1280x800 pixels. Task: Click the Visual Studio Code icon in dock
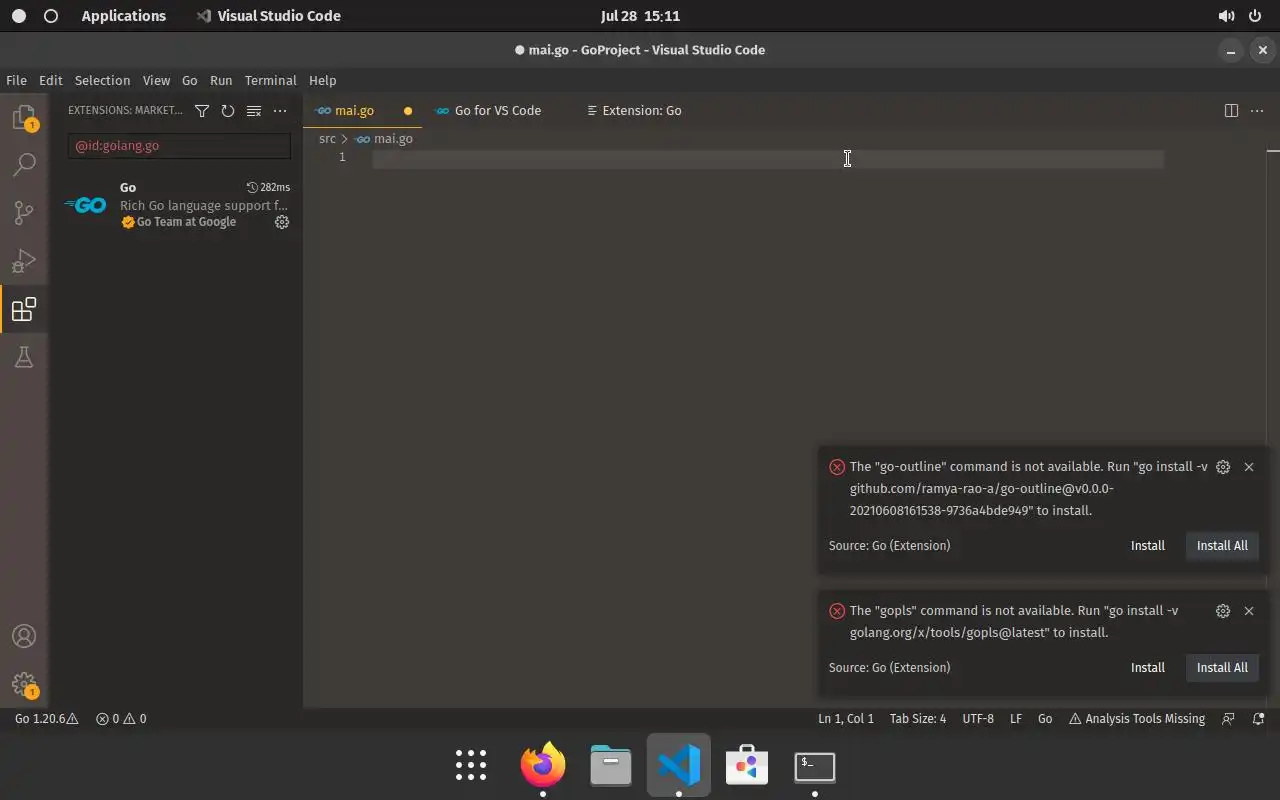point(679,766)
